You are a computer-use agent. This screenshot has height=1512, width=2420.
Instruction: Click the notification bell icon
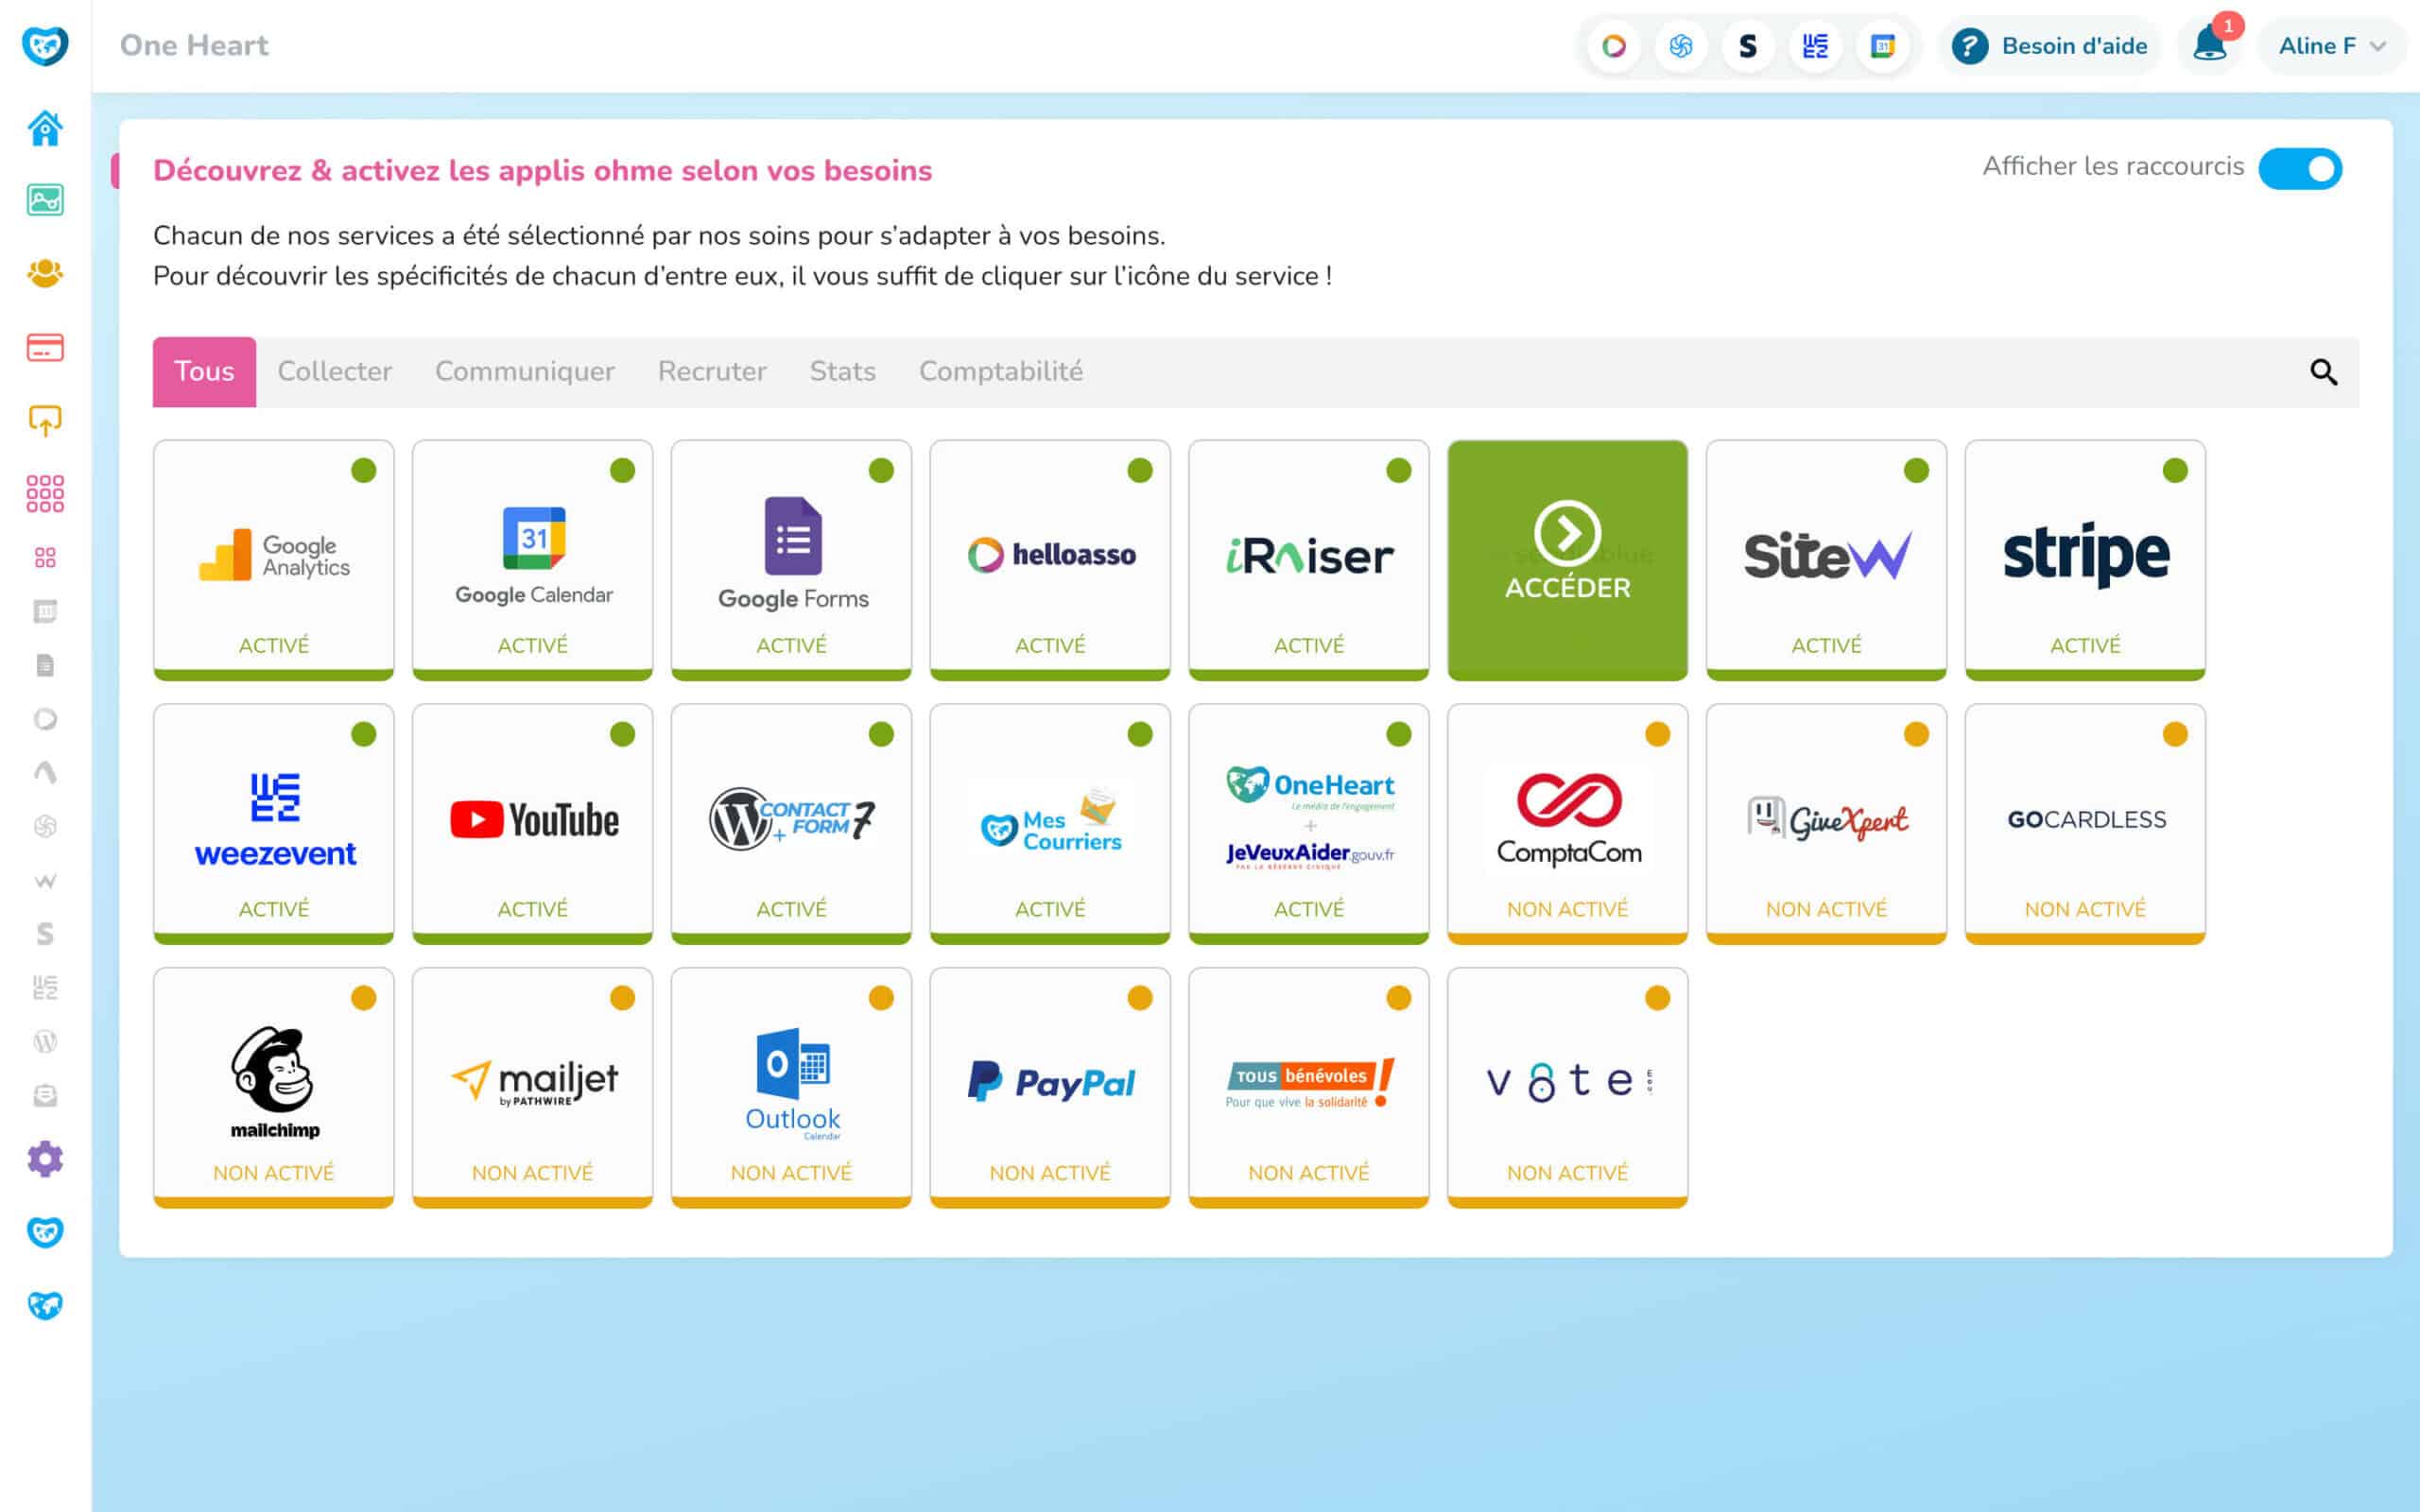point(2209,46)
